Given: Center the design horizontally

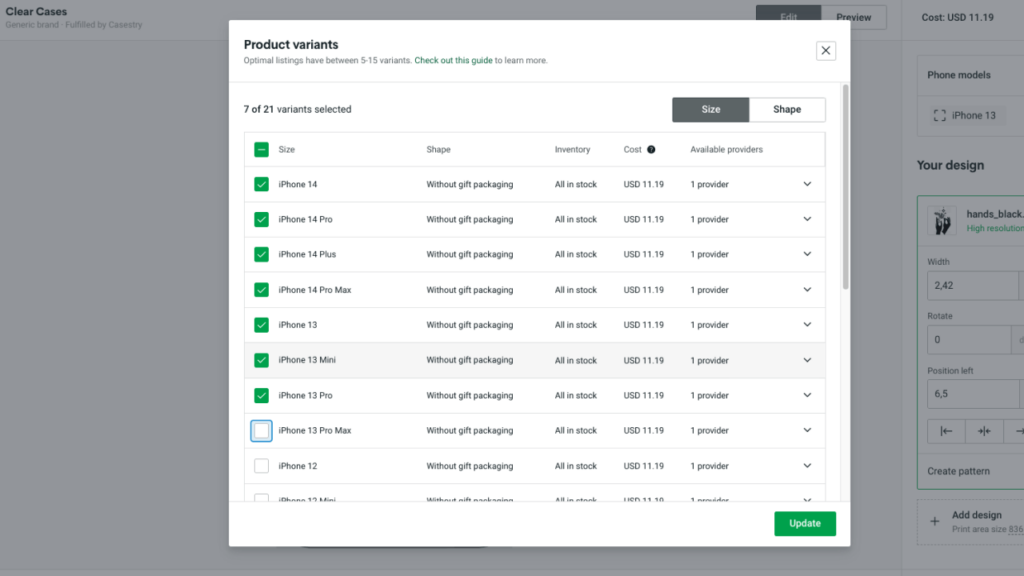Looking at the screenshot, I should tap(984, 431).
